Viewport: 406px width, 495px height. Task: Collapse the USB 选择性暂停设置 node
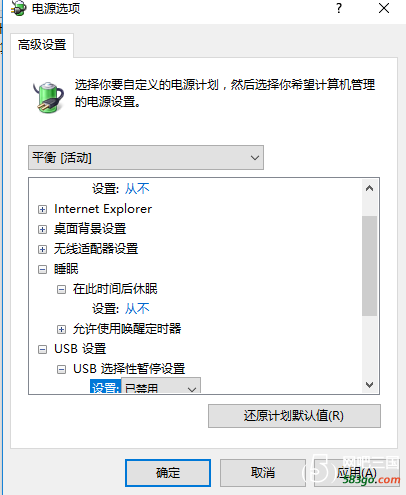(x=61, y=369)
